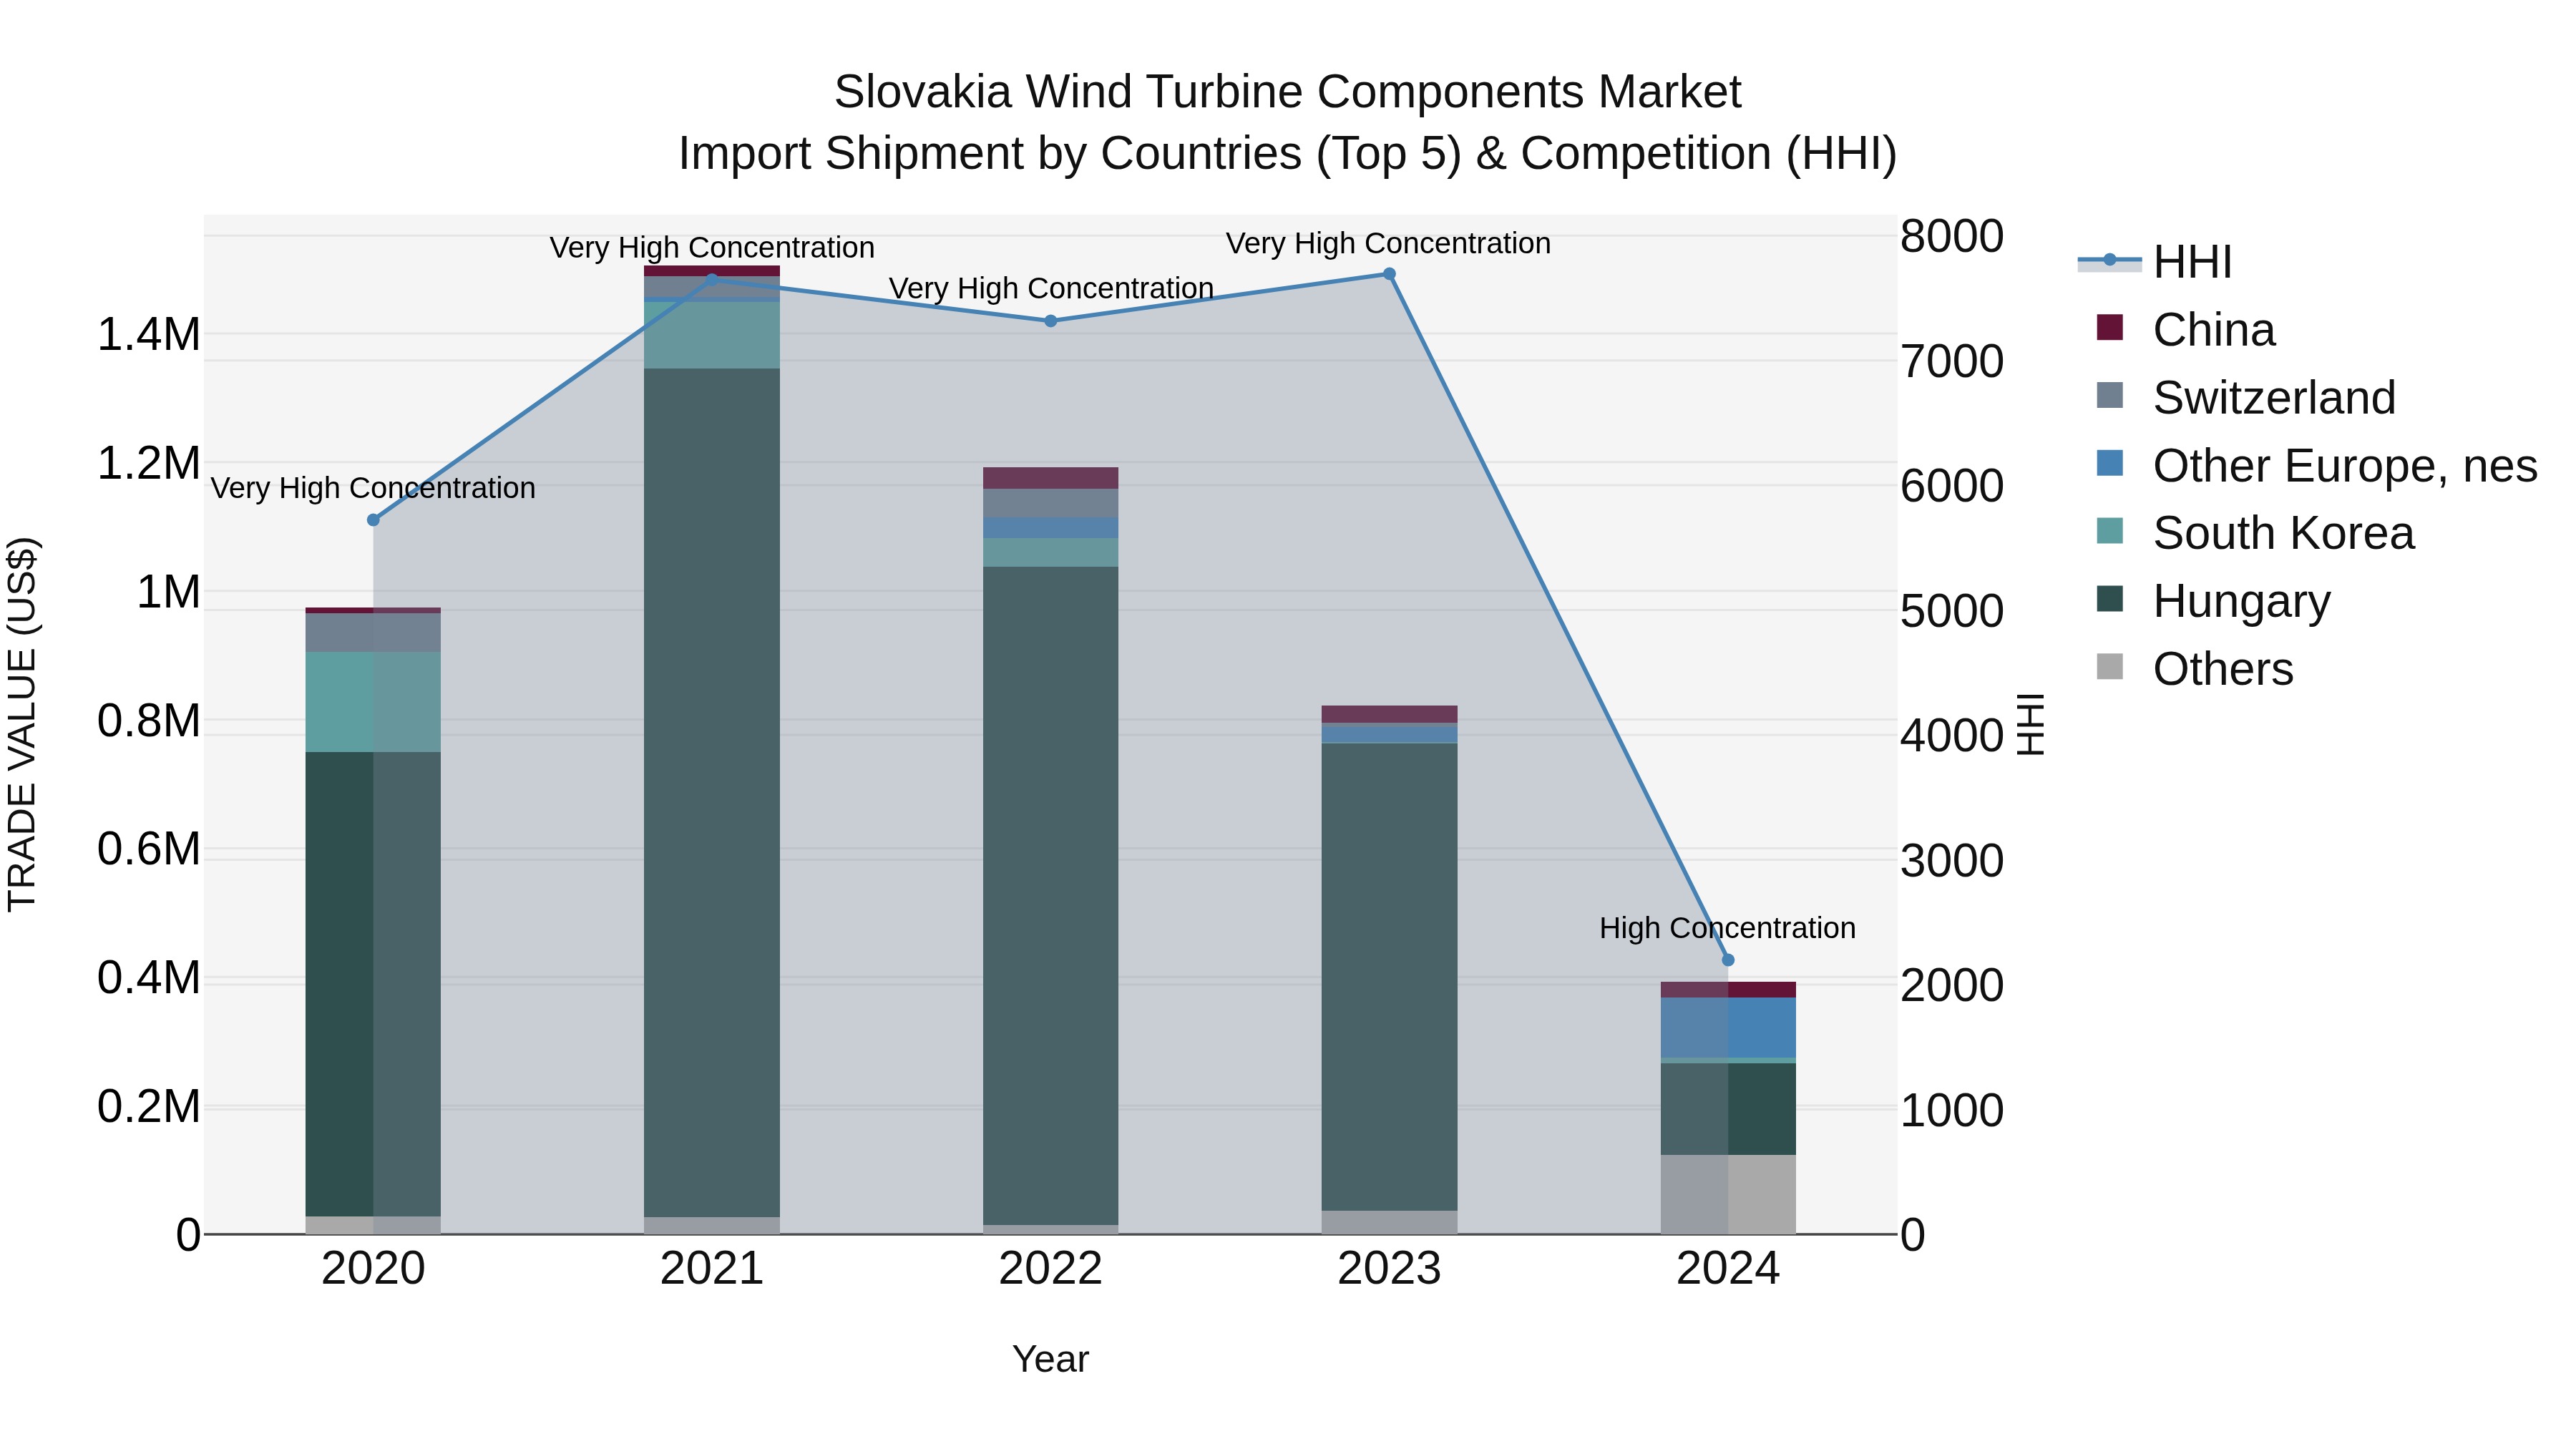Click the Others segment of the 2024 bar
Image resolution: width=2576 pixels, height=1449 pixels.
[x=1728, y=1195]
